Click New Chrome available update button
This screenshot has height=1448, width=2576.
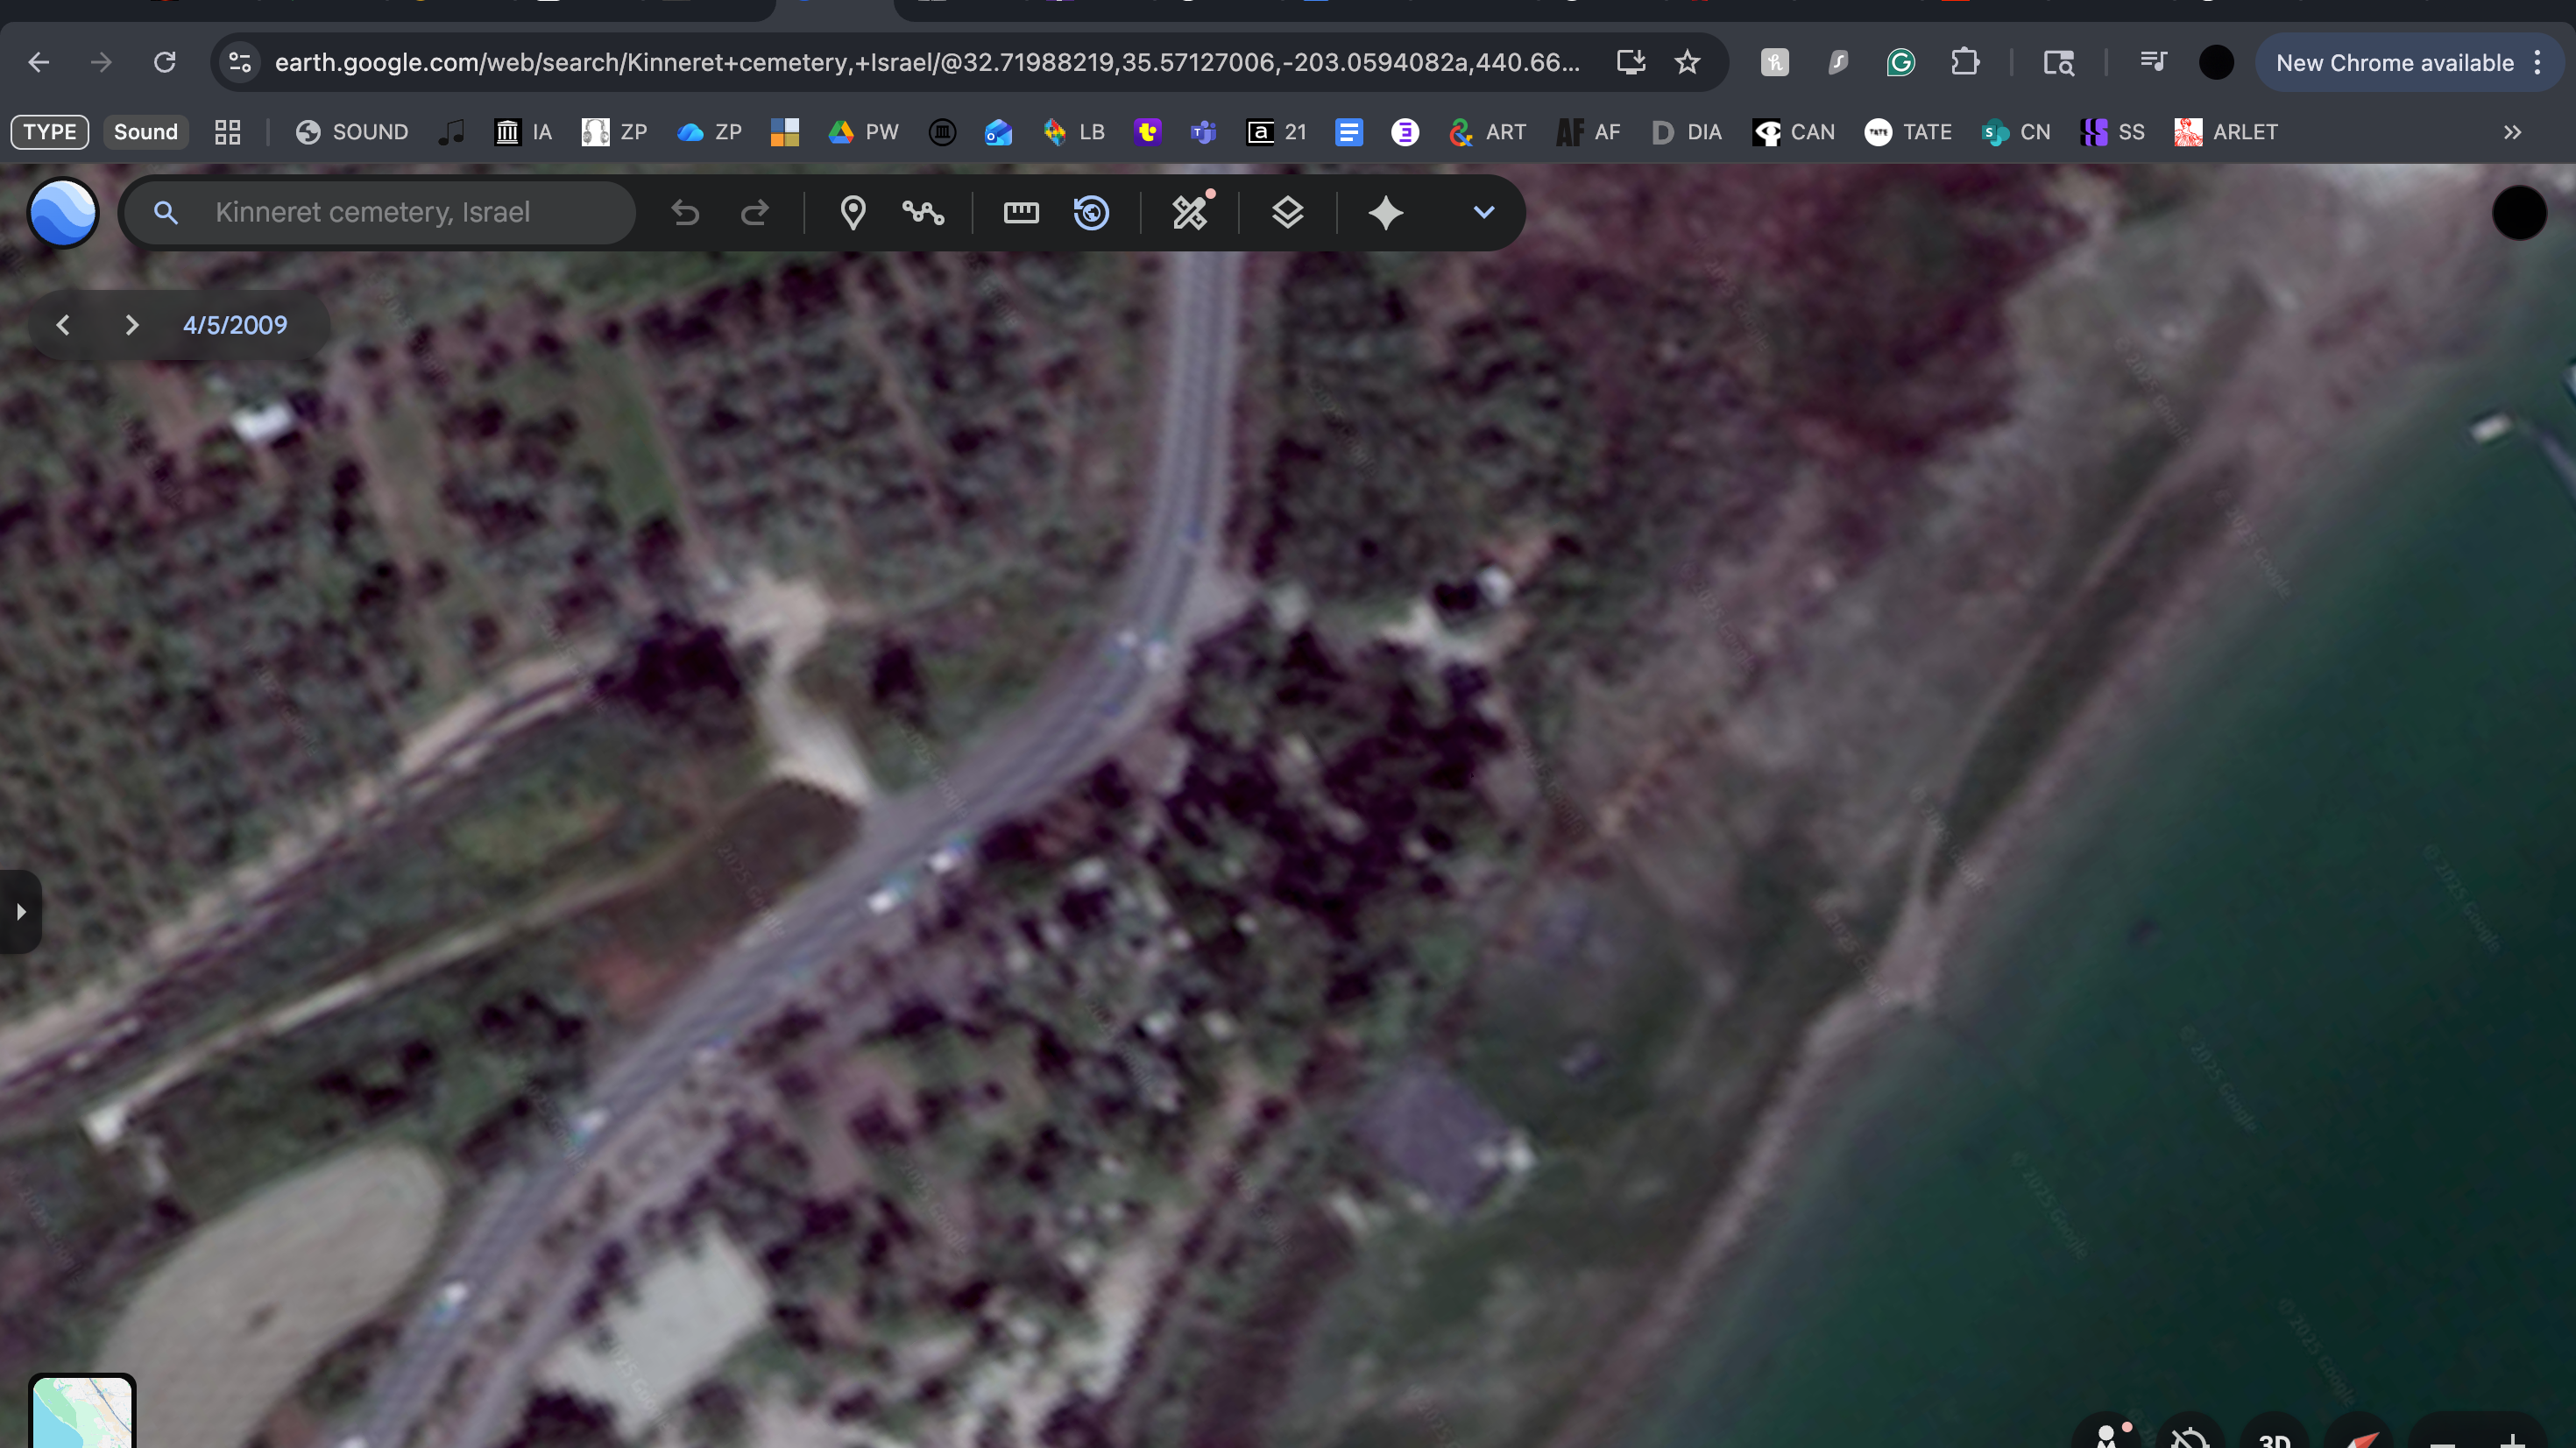[x=2394, y=63]
